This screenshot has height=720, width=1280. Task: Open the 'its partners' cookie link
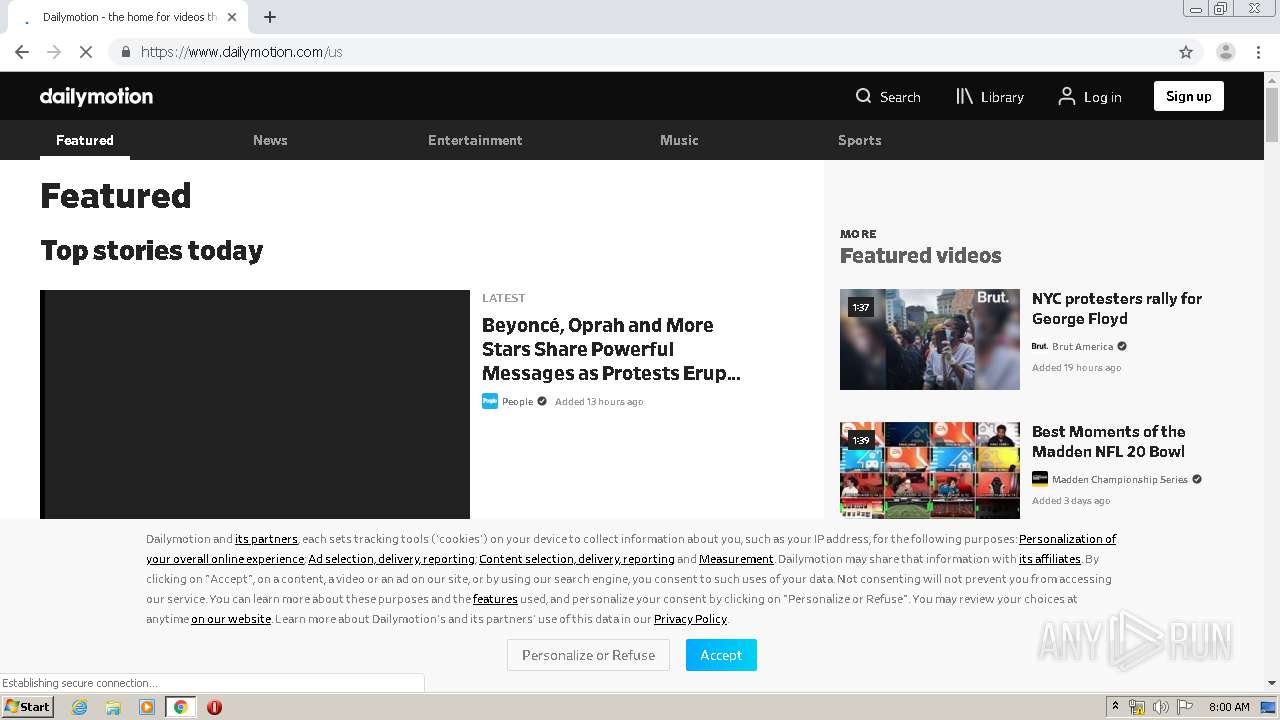[x=266, y=539]
